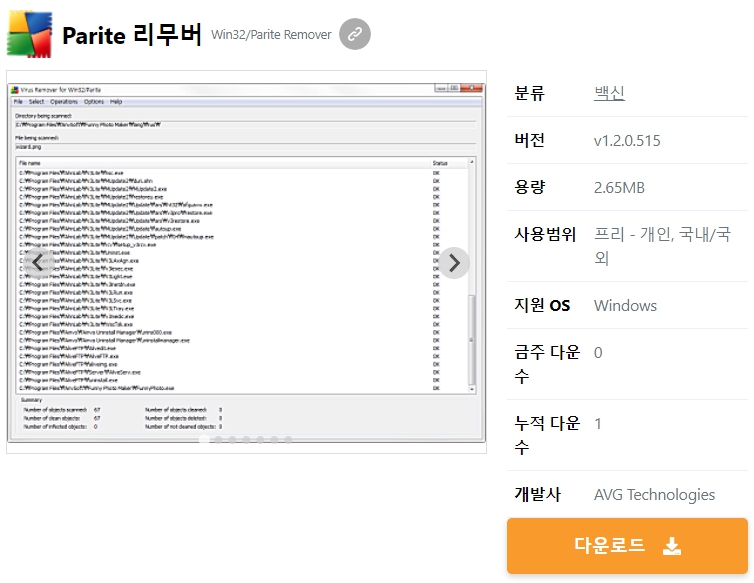Open the Virus Remover screenshot preview image

[246, 263]
